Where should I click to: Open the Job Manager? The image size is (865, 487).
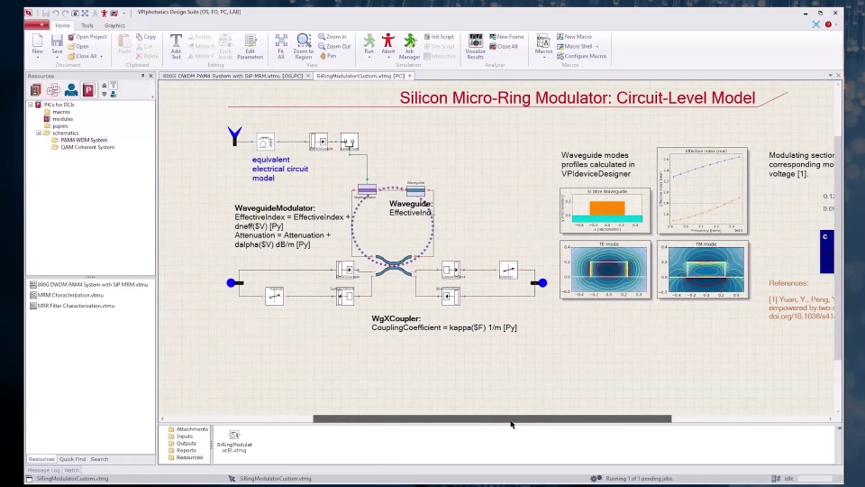409,44
